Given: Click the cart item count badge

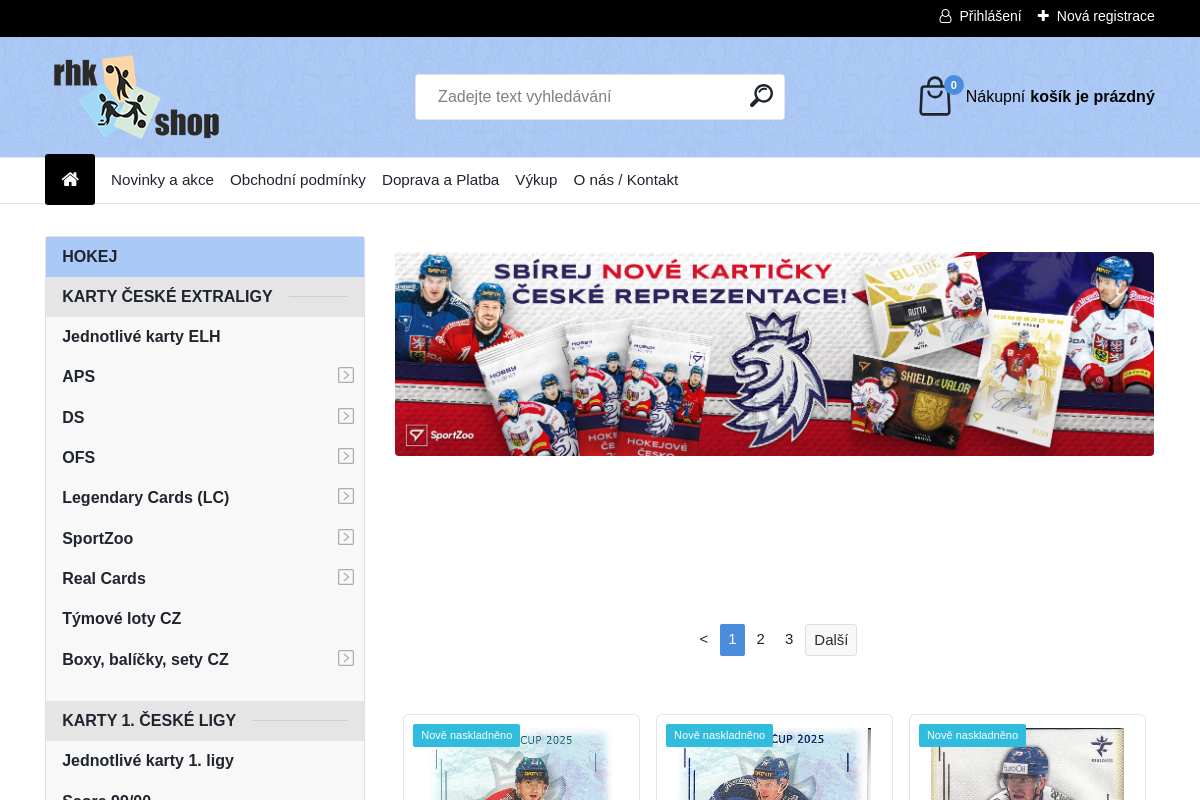Looking at the screenshot, I should 954,85.
